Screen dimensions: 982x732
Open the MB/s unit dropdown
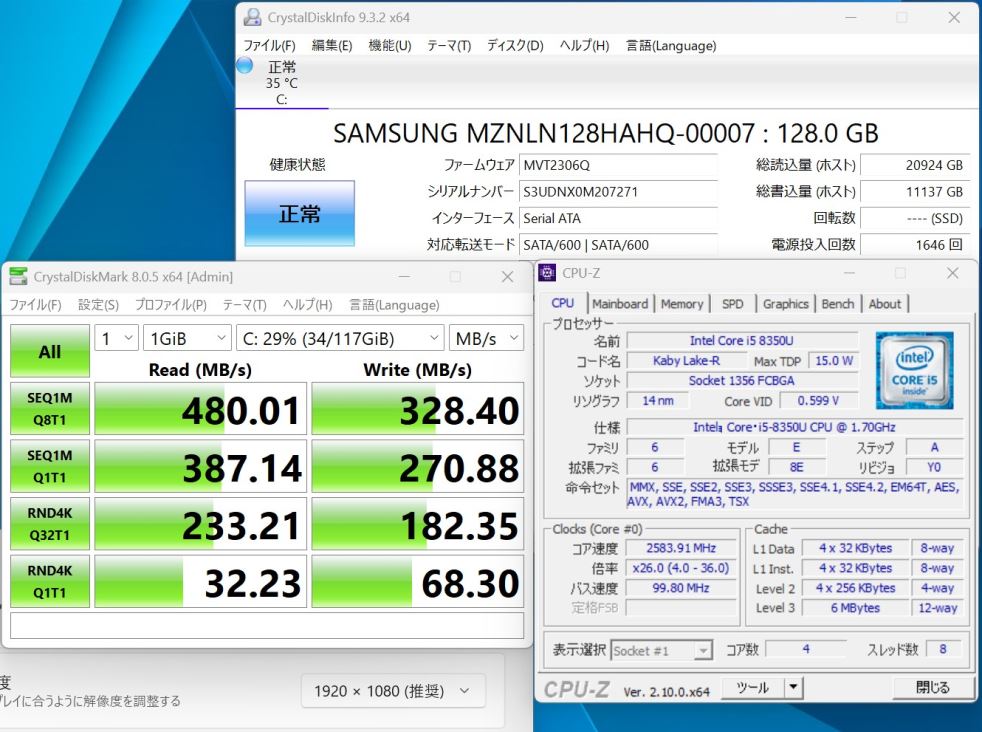pyautogui.click(x=487, y=339)
